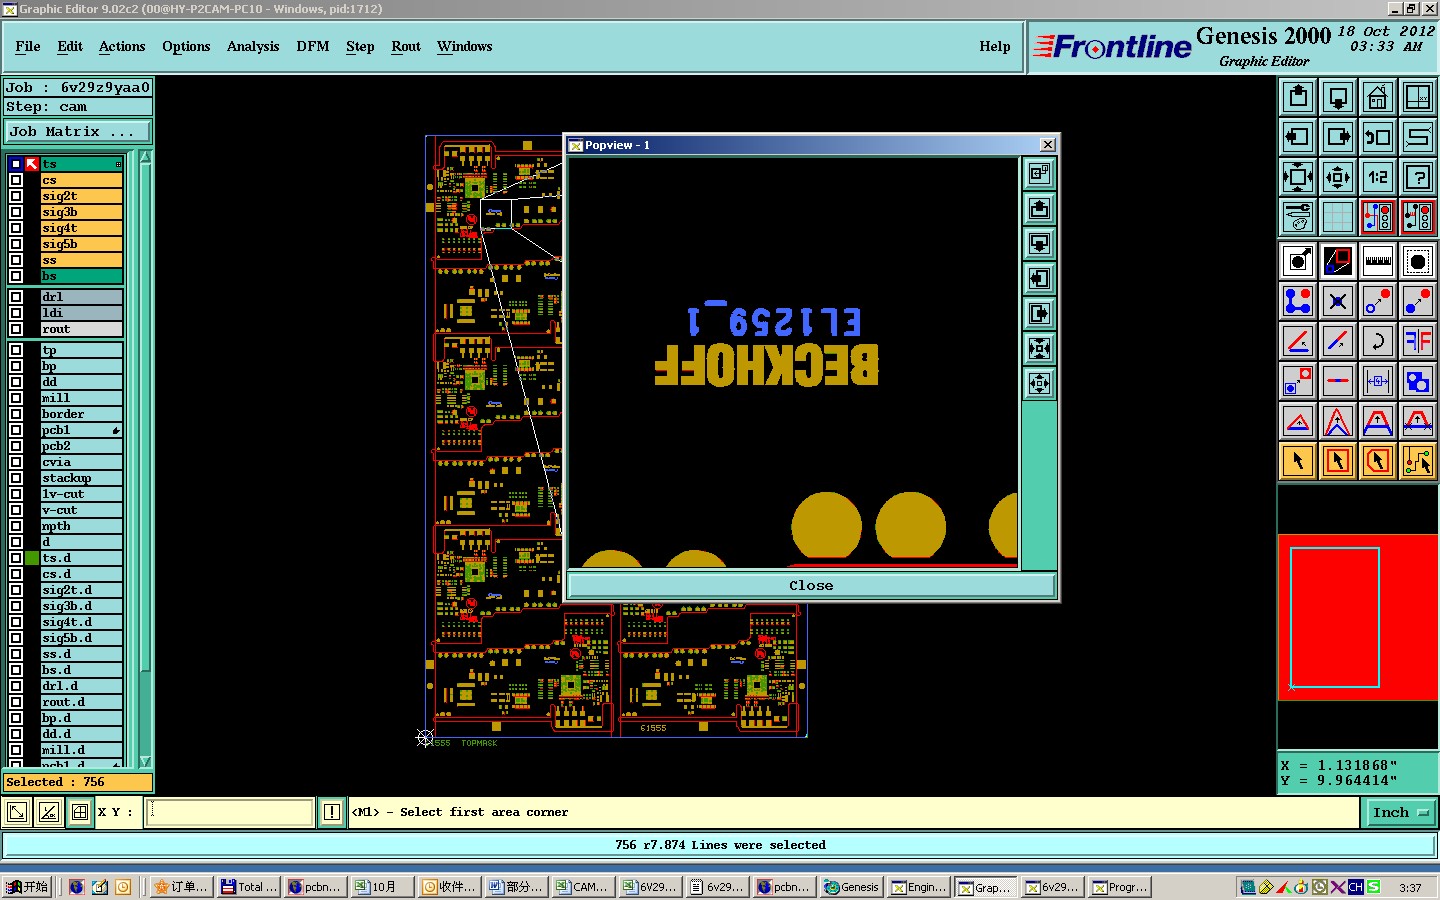Click the pan down icon in Popview

coord(1039,244)
